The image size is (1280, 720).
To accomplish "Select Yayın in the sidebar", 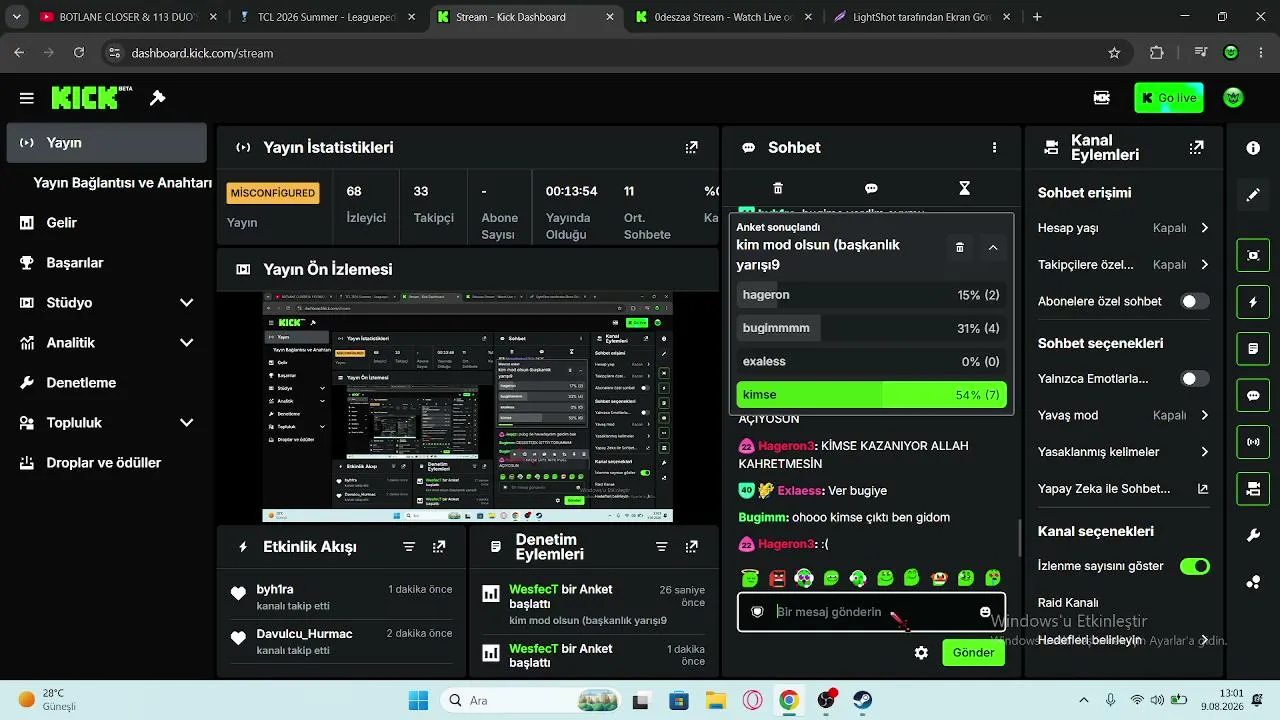I will pyautogui.click(x=107, y=143).
